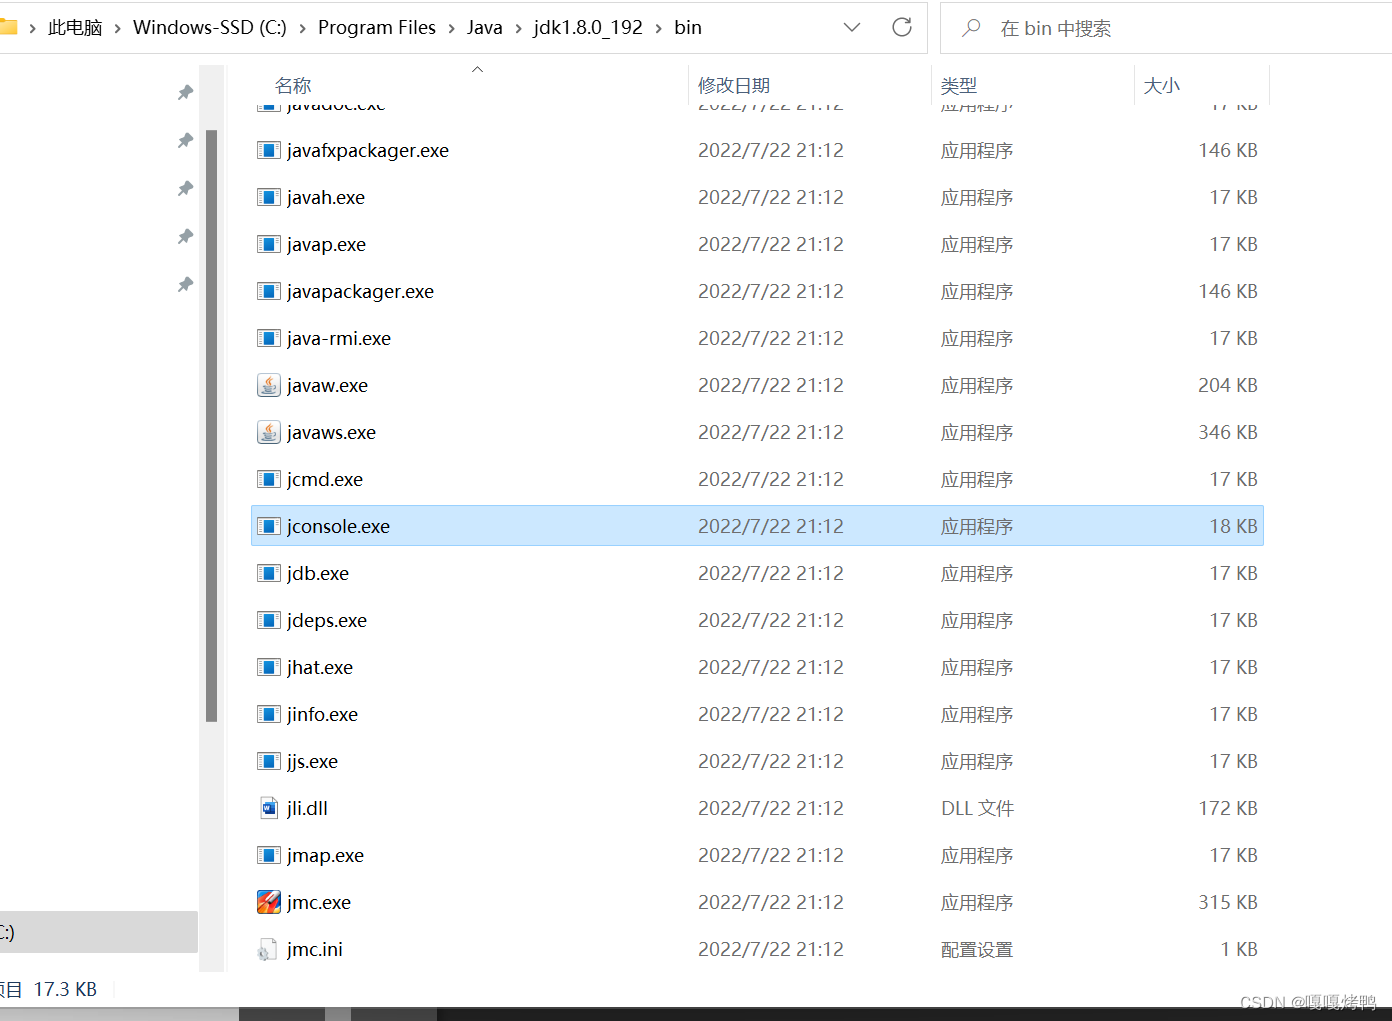The width and height of the screenshot is (1392, 1021).
Task: Sort files by 大小 column
Action: click(x=1162, y=86)
